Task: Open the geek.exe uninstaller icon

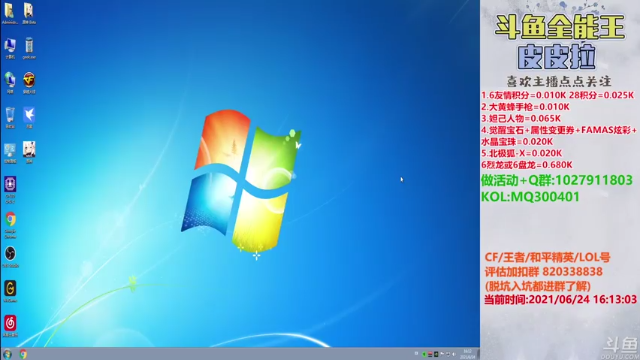Action: [x=29, y=48]
